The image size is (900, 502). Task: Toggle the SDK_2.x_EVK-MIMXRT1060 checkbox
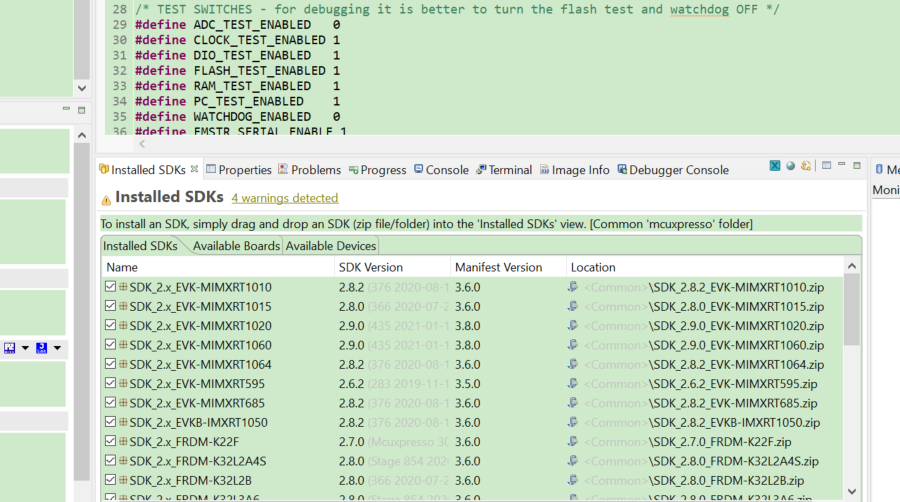[110, 345]
